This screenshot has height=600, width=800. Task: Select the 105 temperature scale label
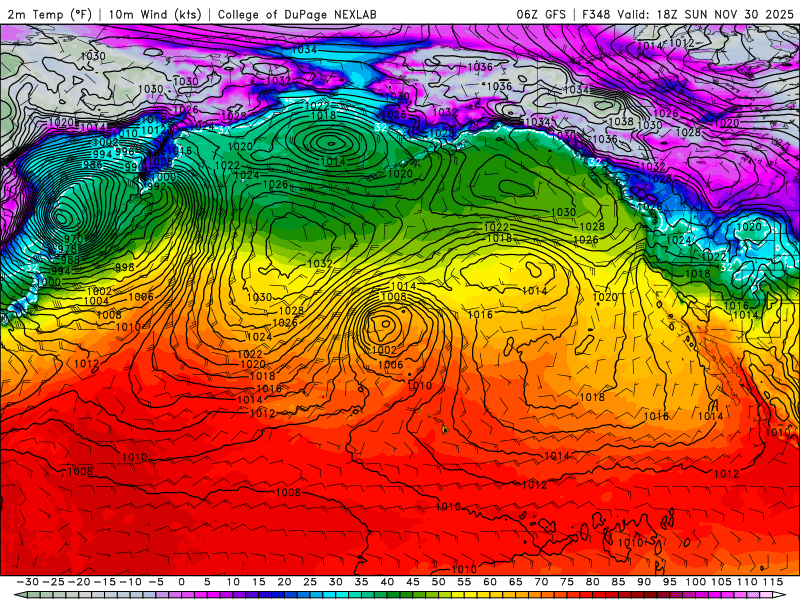pos(721,582)
